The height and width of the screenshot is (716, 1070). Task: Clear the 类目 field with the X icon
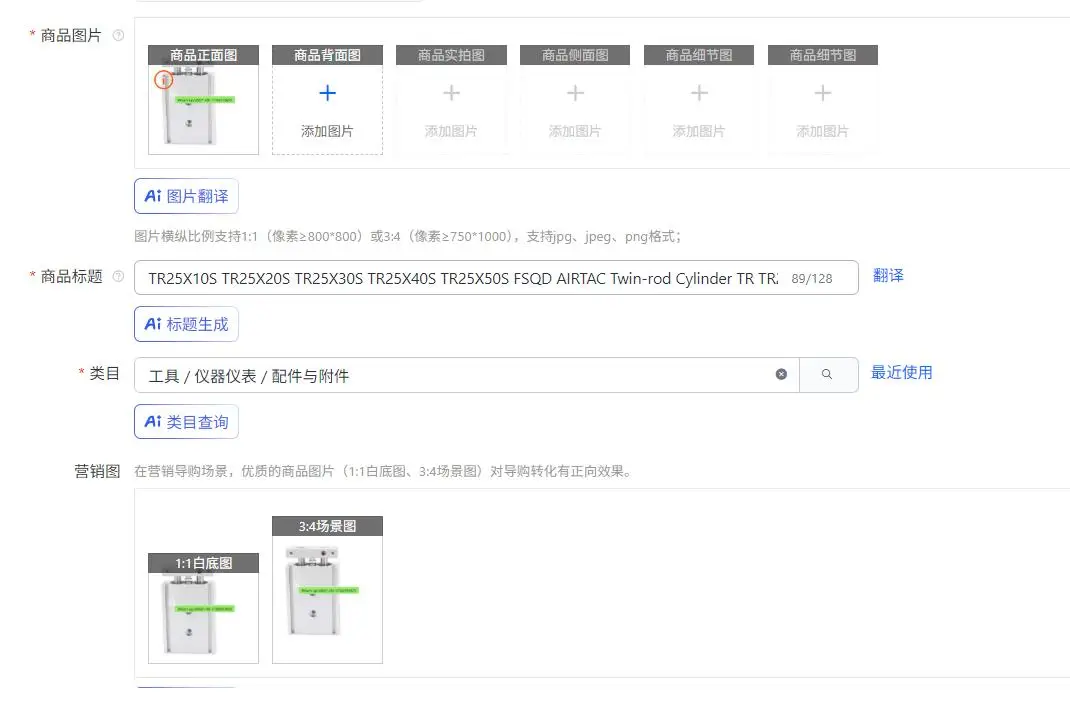[781, 374]
